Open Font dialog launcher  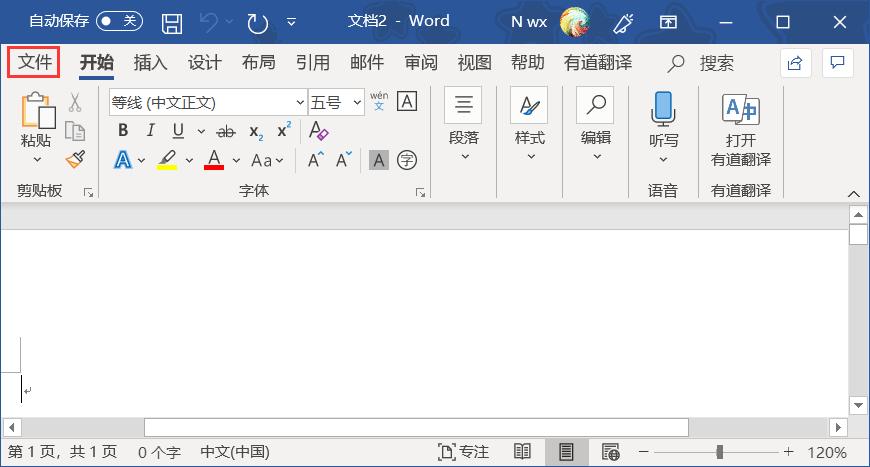[421, 192]
